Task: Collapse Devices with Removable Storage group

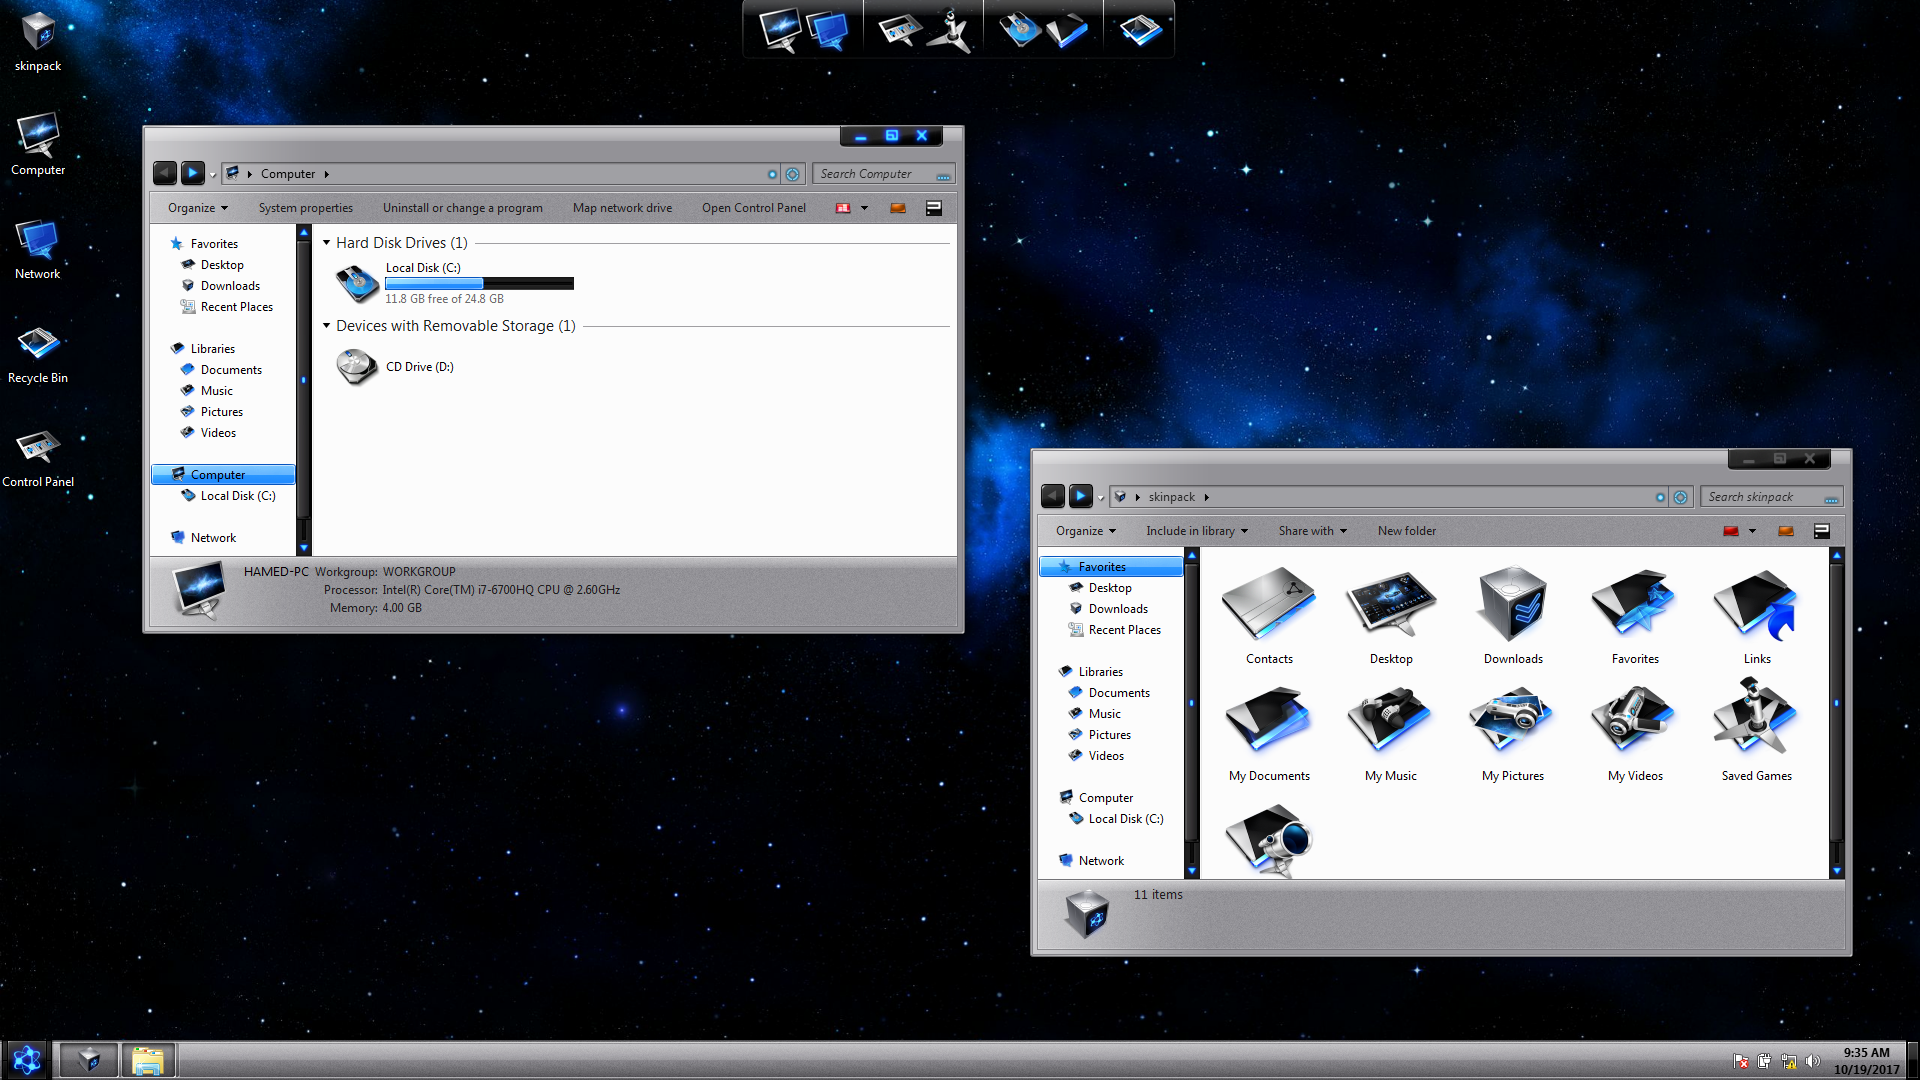Action: click(326, 326)
